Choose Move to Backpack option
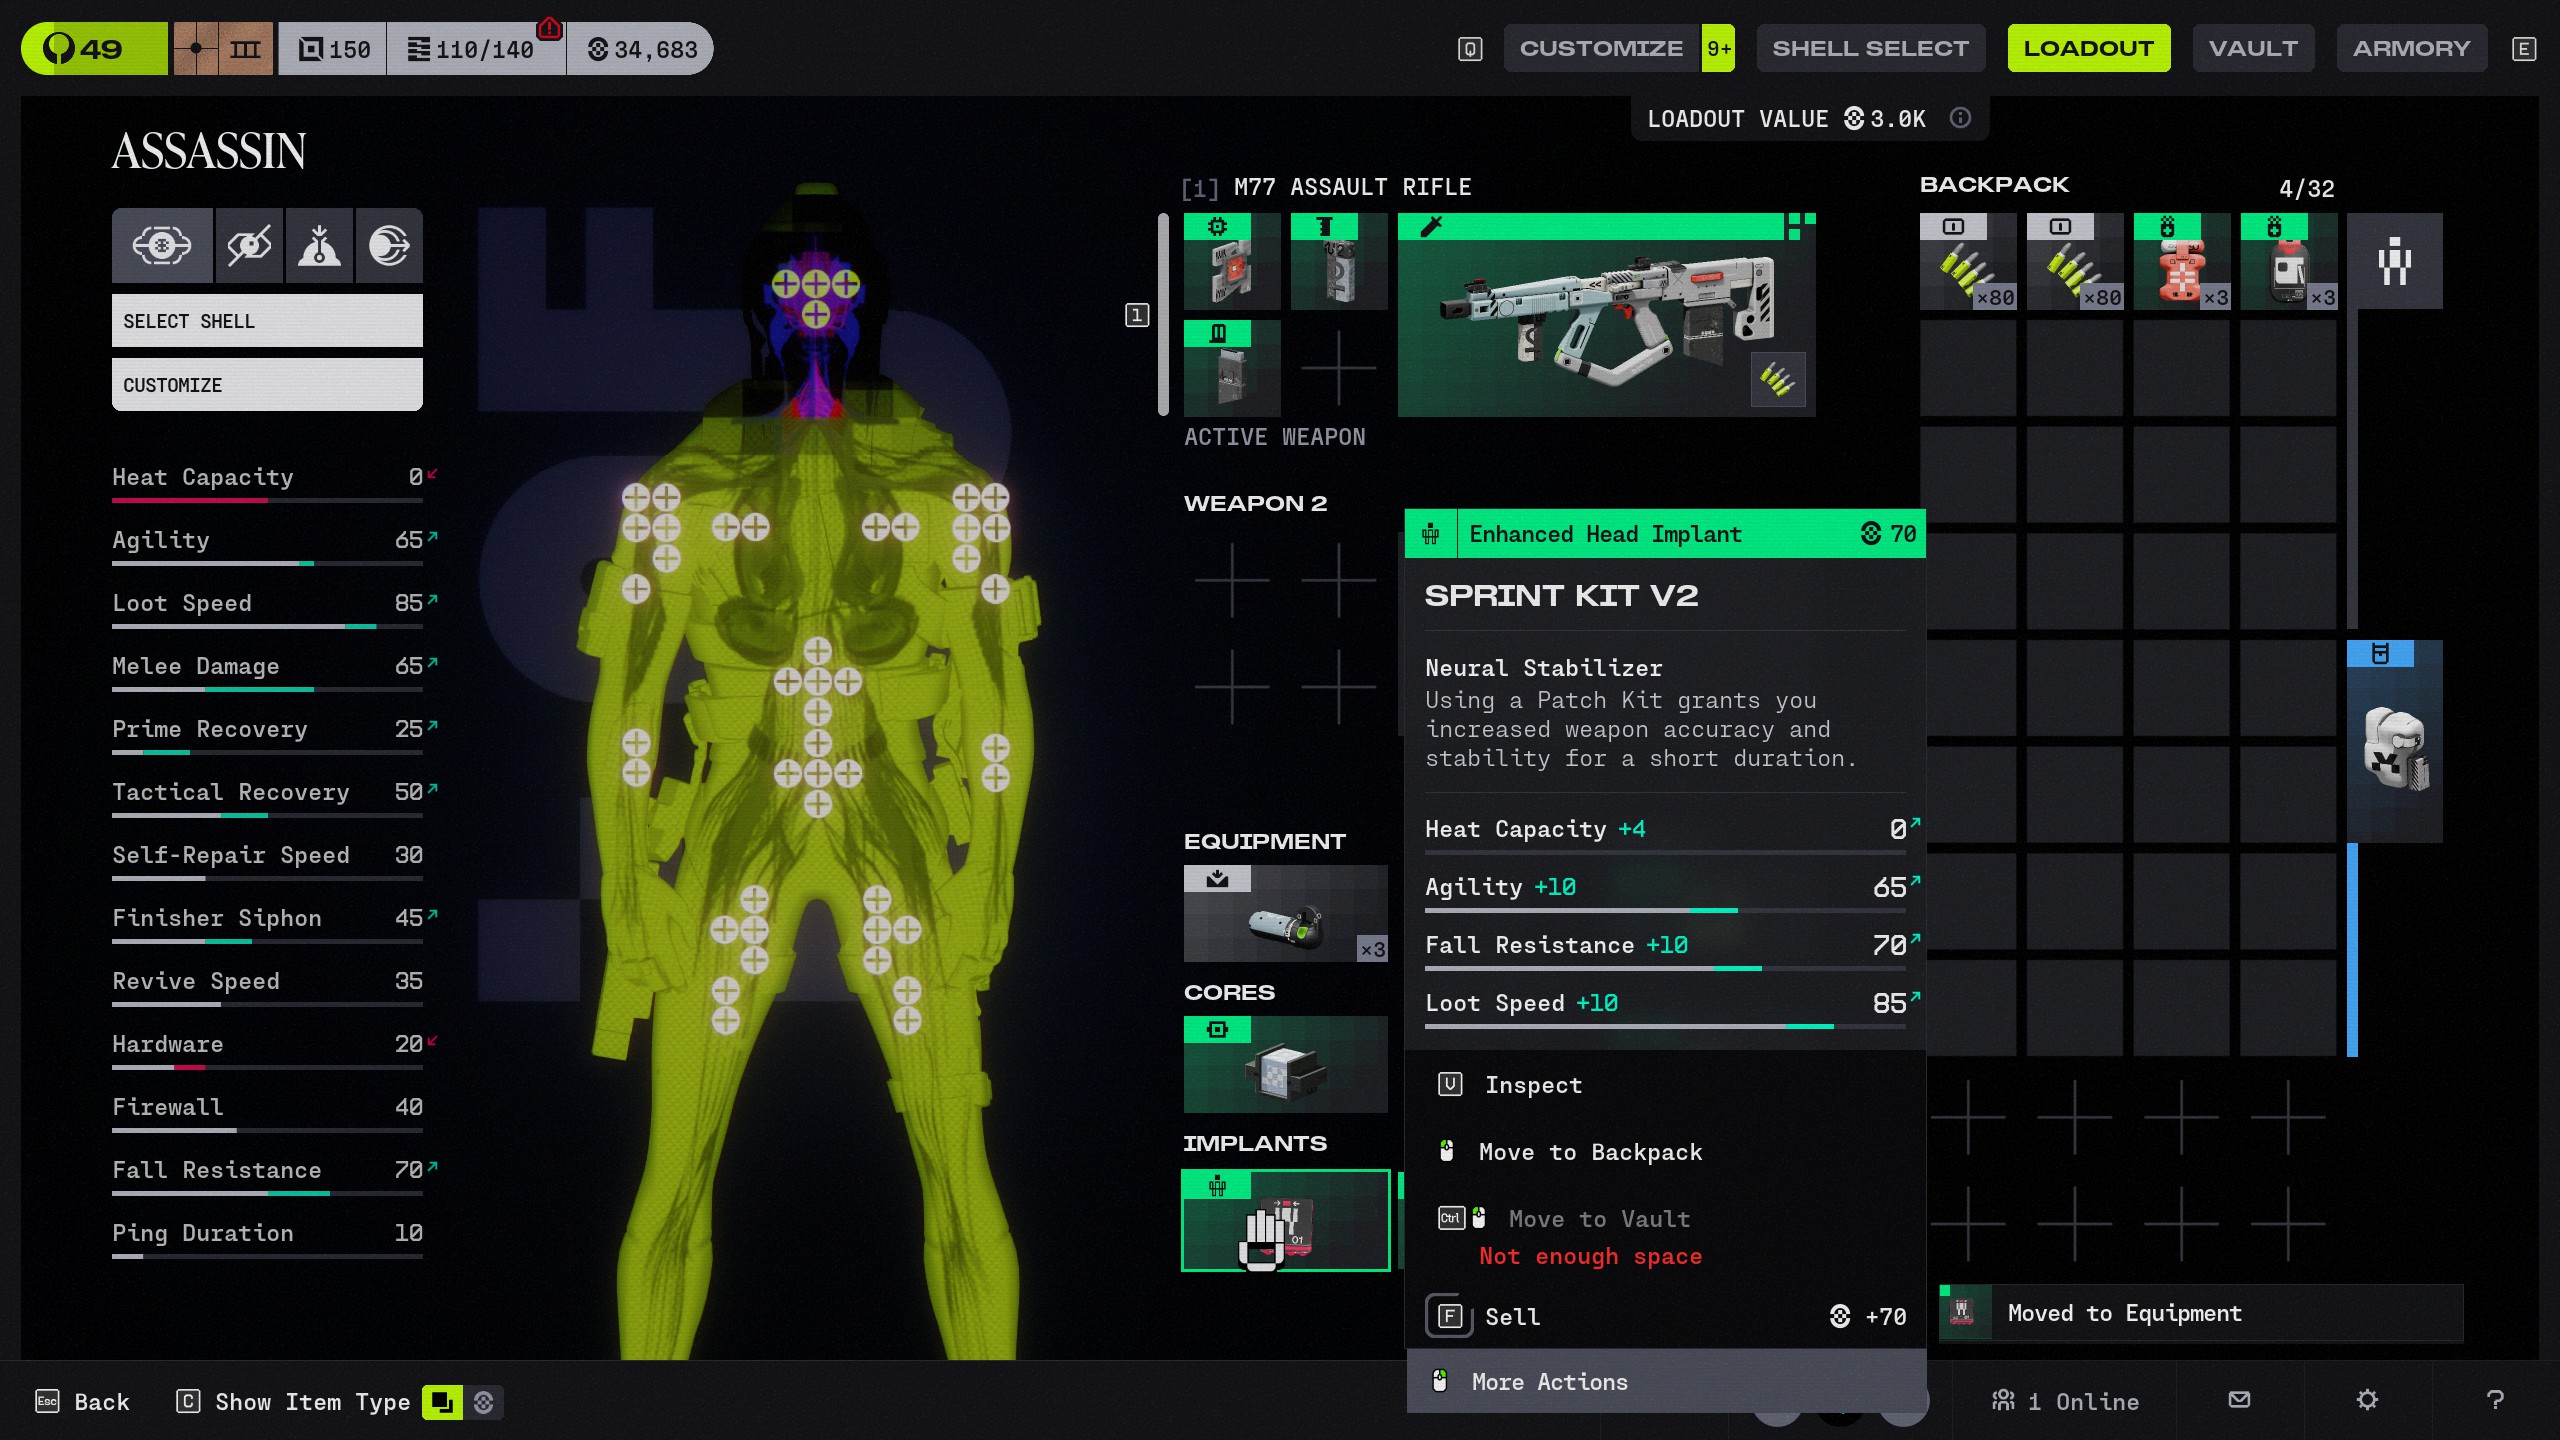 tap(1590, 1152)
